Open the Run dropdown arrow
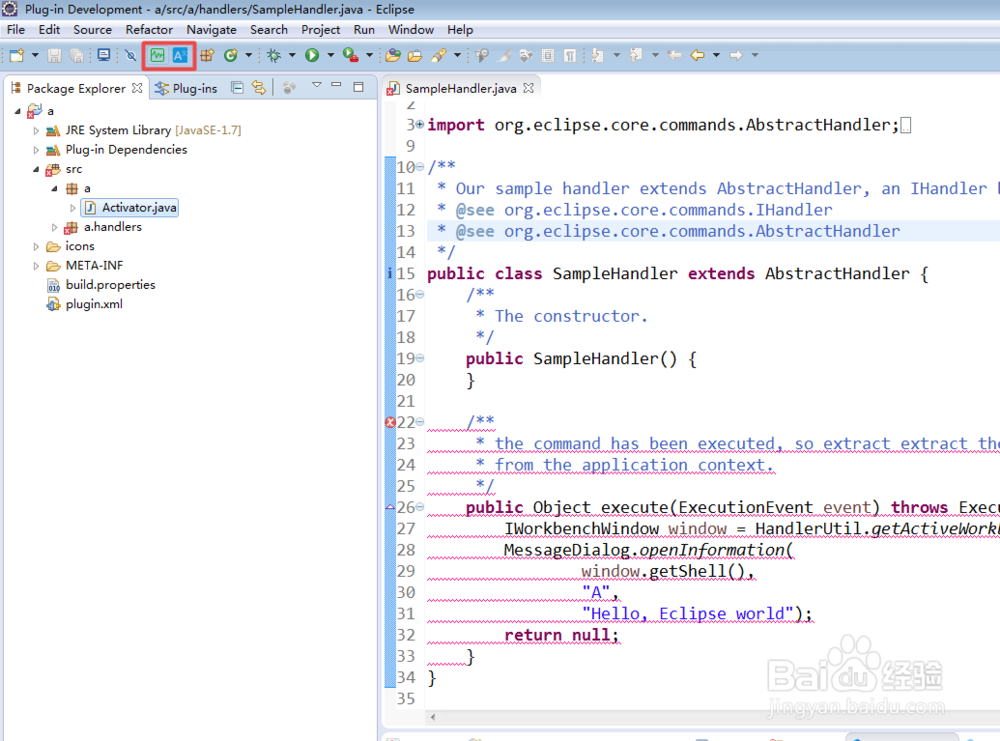 [330, 55]
